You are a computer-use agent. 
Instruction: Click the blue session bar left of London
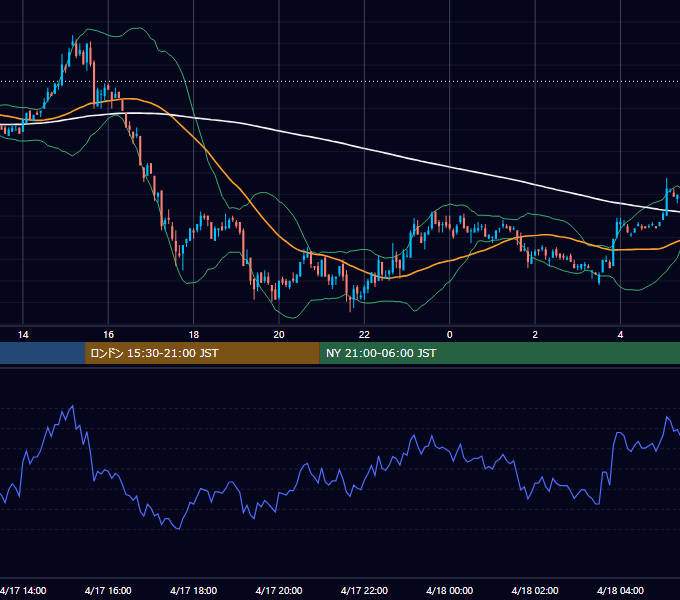[x=42, y=353]
